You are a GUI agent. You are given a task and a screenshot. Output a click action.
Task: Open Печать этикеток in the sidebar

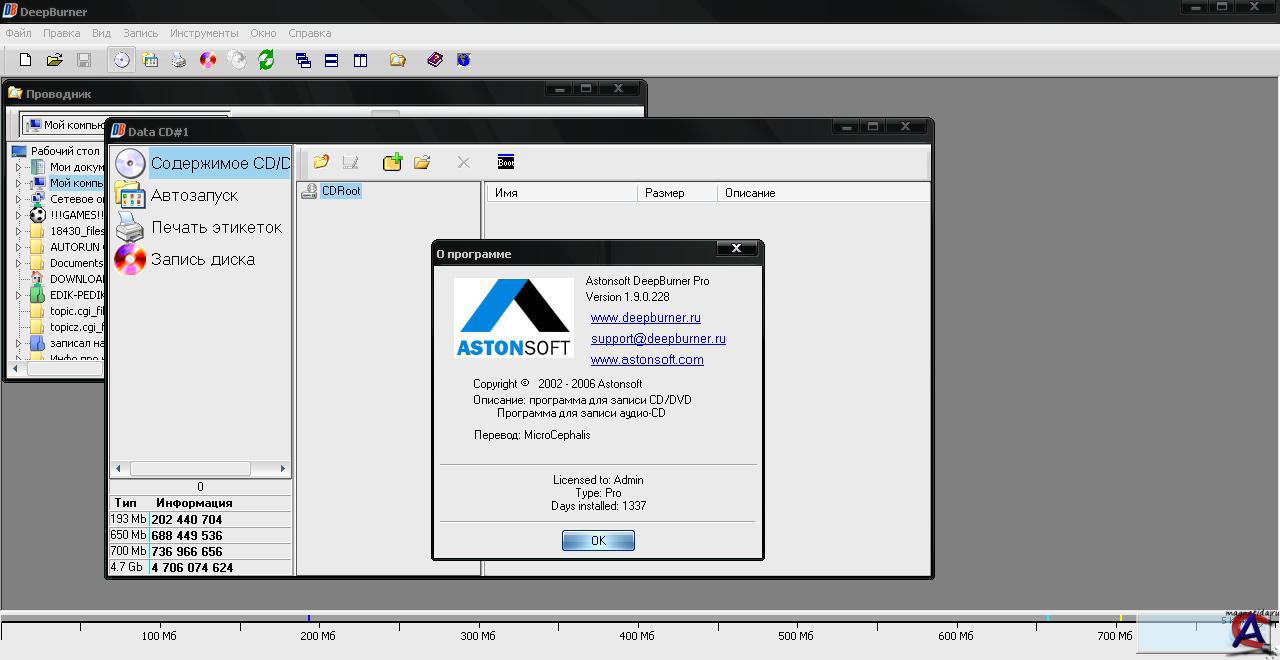[215, 227]
